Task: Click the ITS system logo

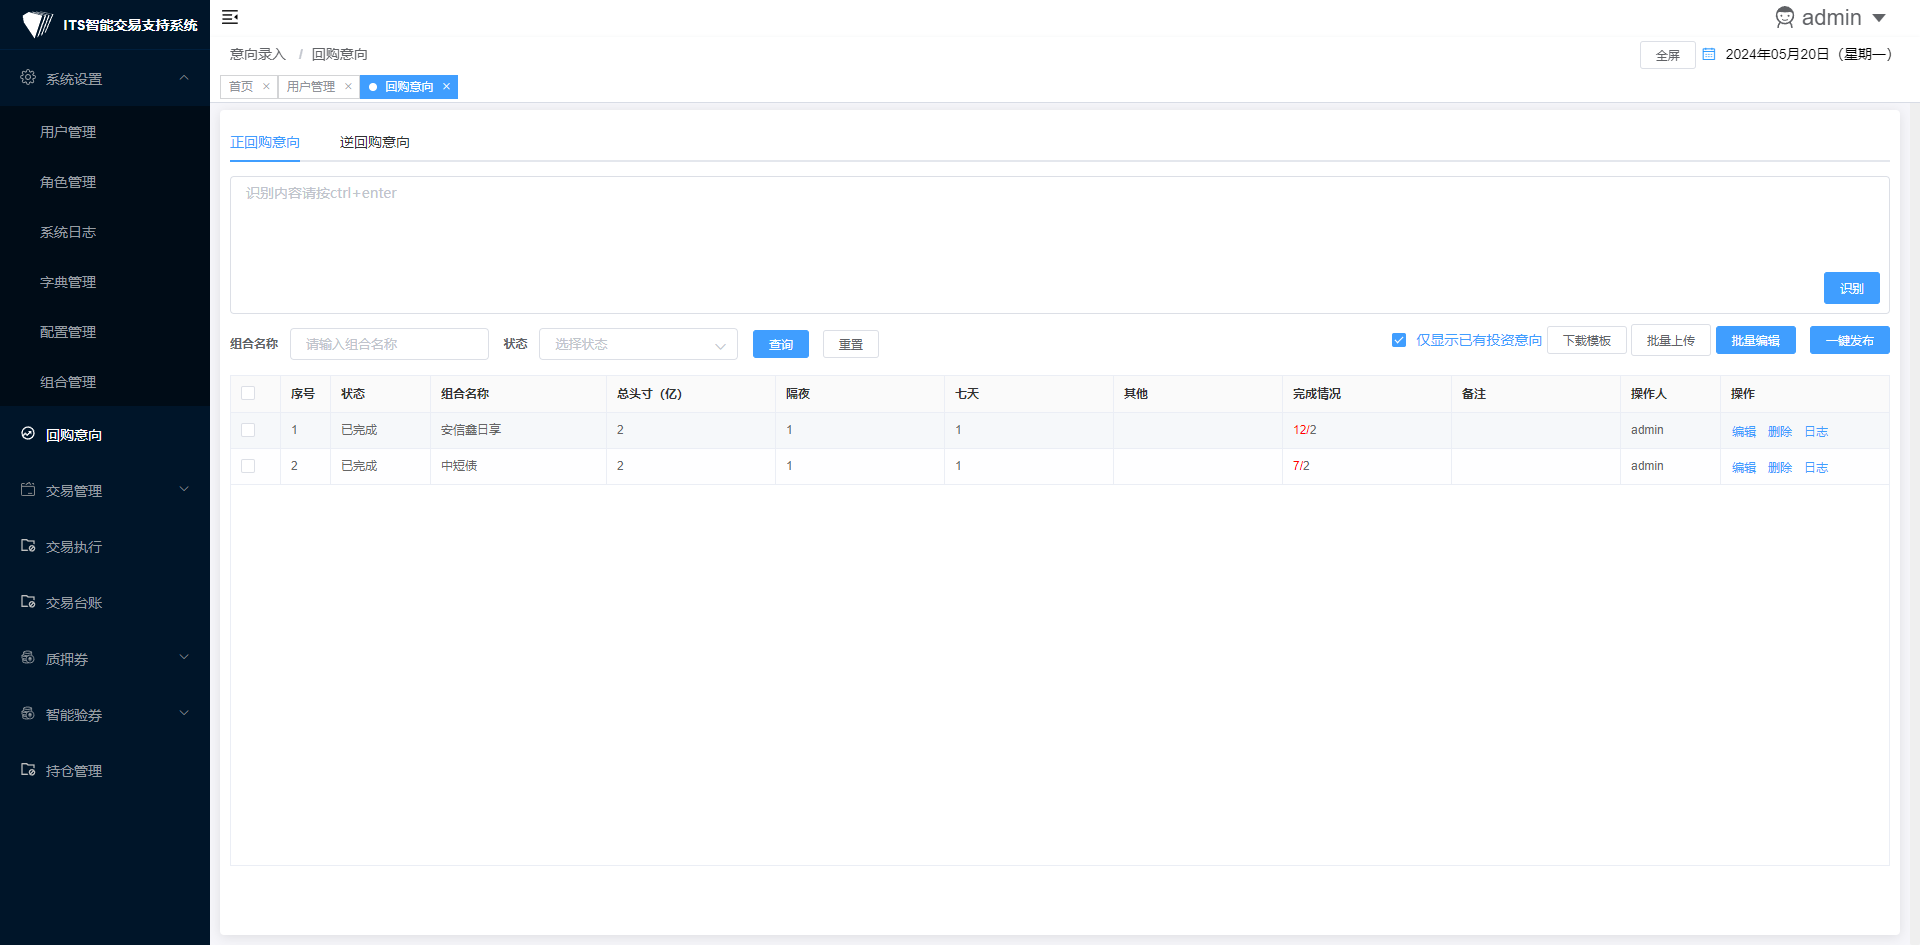Action: 37,24
